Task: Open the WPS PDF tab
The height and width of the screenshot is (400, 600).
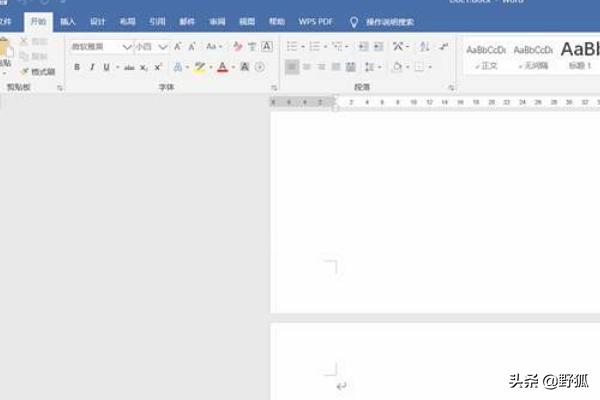Action: (316, 22)
